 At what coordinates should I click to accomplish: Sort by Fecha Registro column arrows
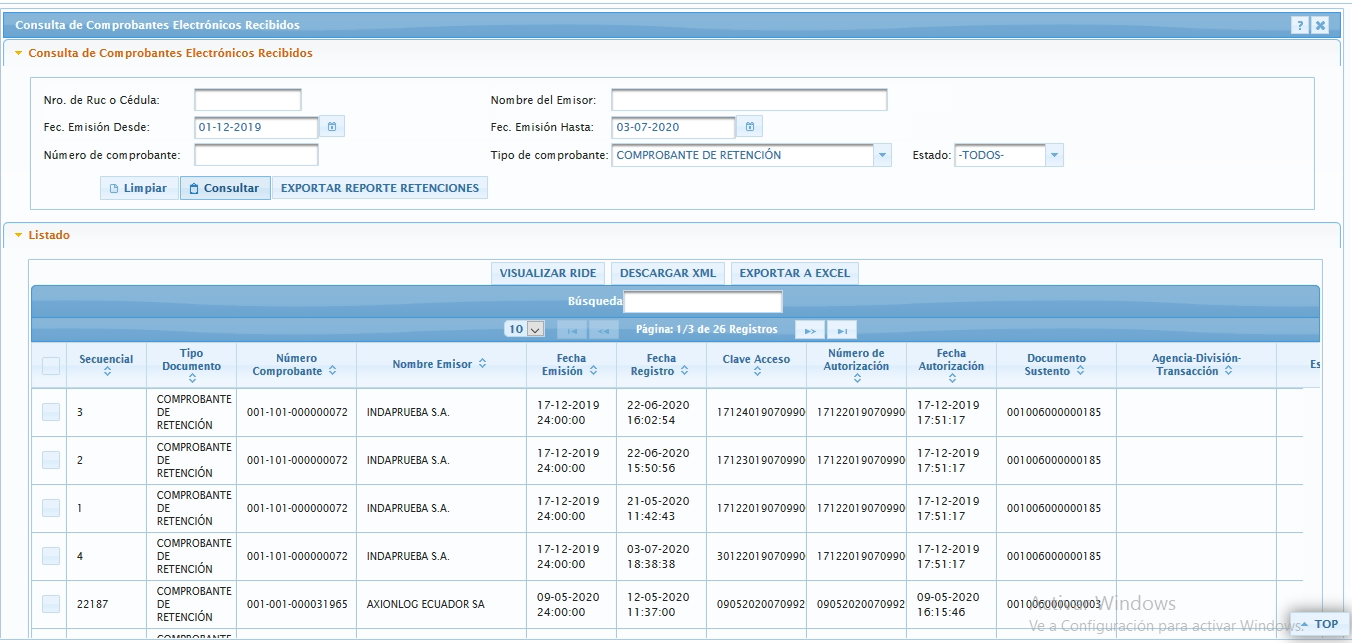(x=684, y=371)
